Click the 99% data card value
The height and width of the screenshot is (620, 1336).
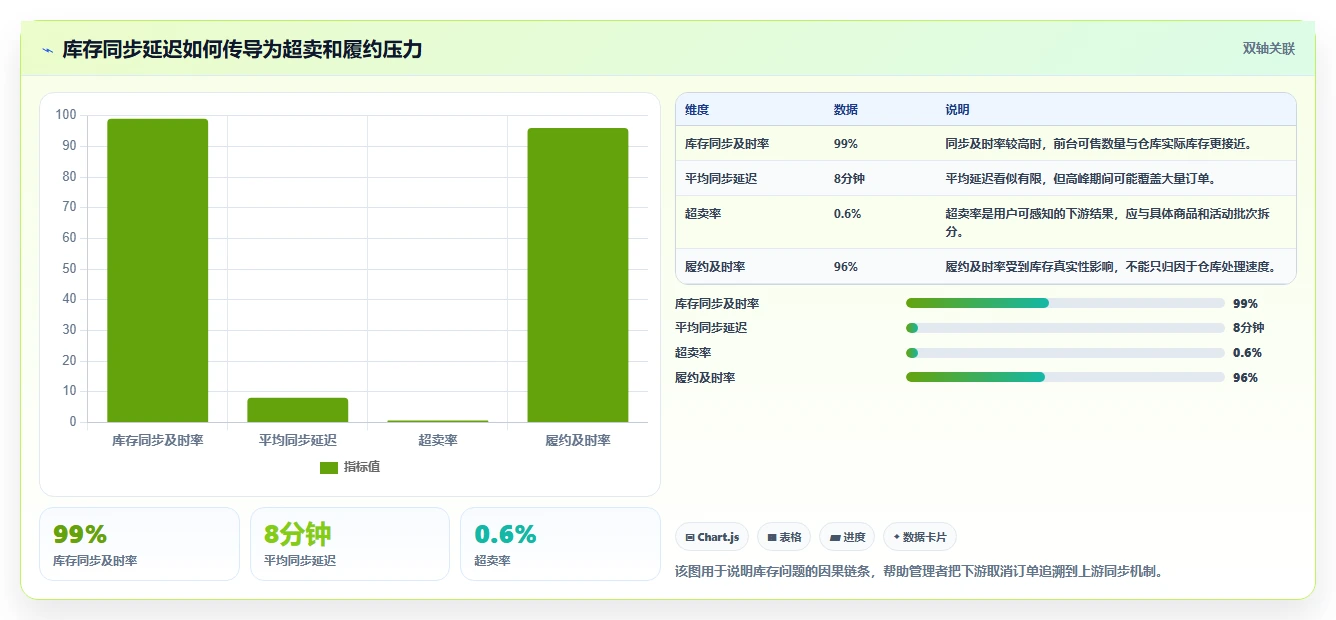pyautogui.click(x=80, y=534)
